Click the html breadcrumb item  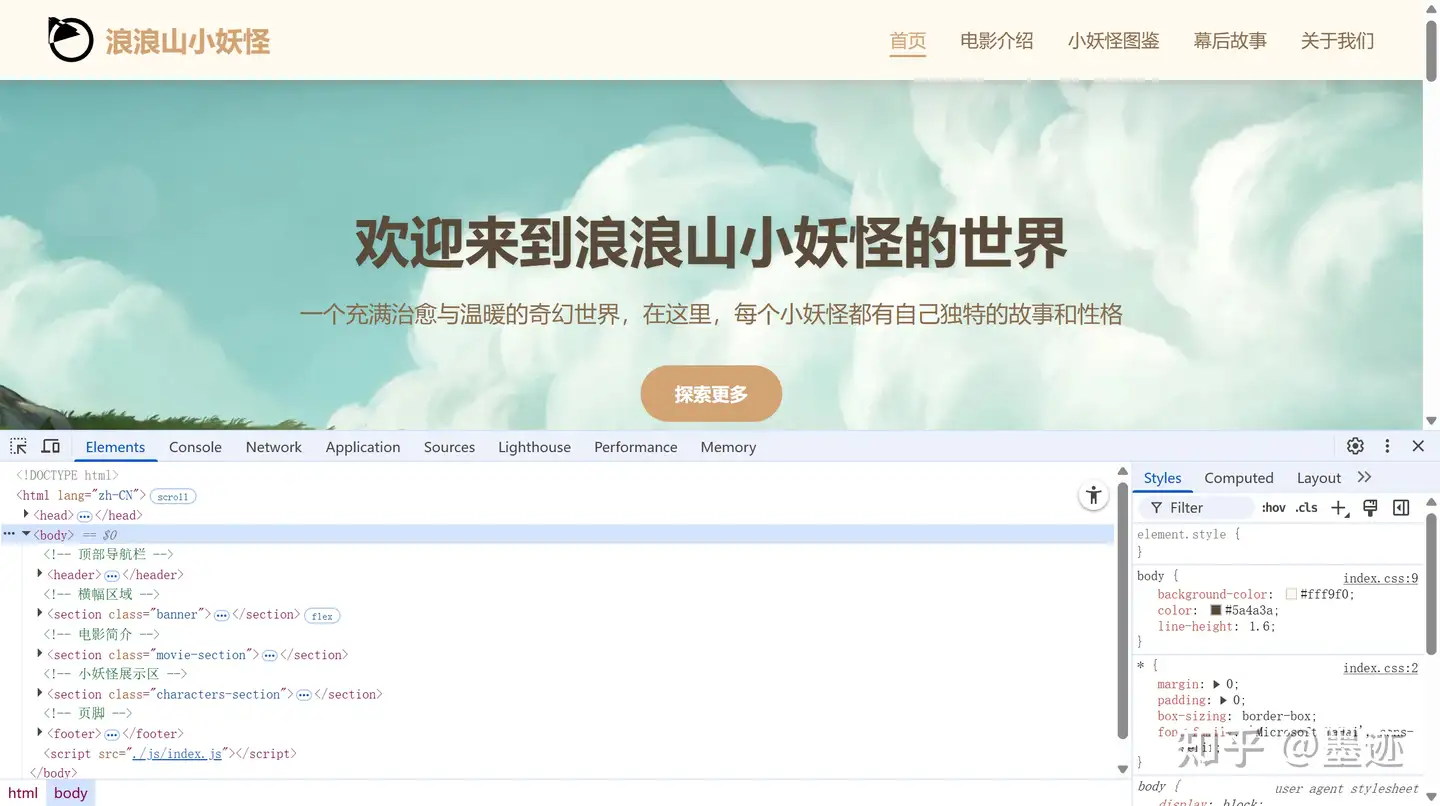tap(23, 793)
